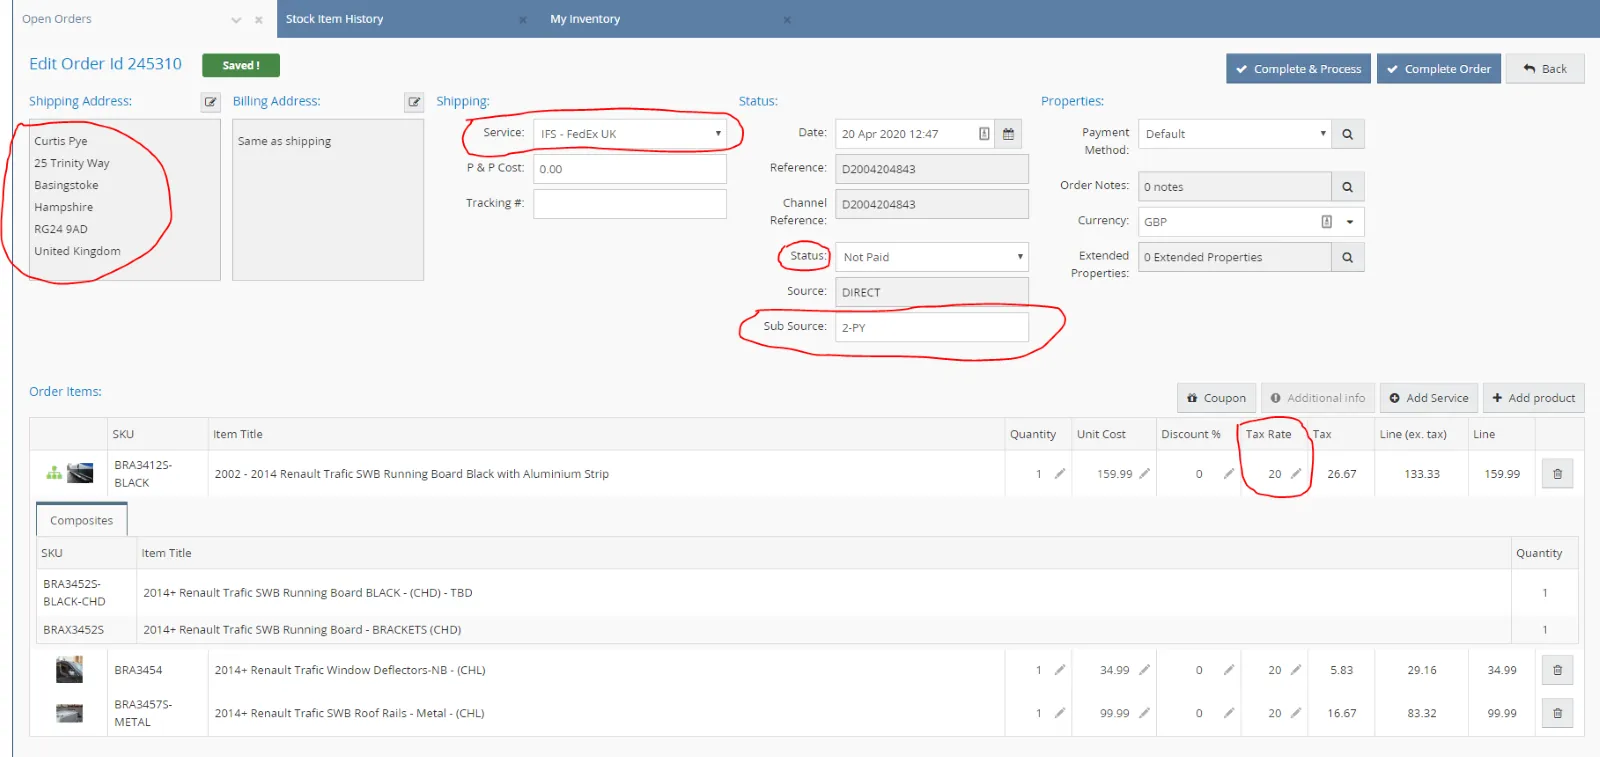Edit the billing address pencil icon

414,102
